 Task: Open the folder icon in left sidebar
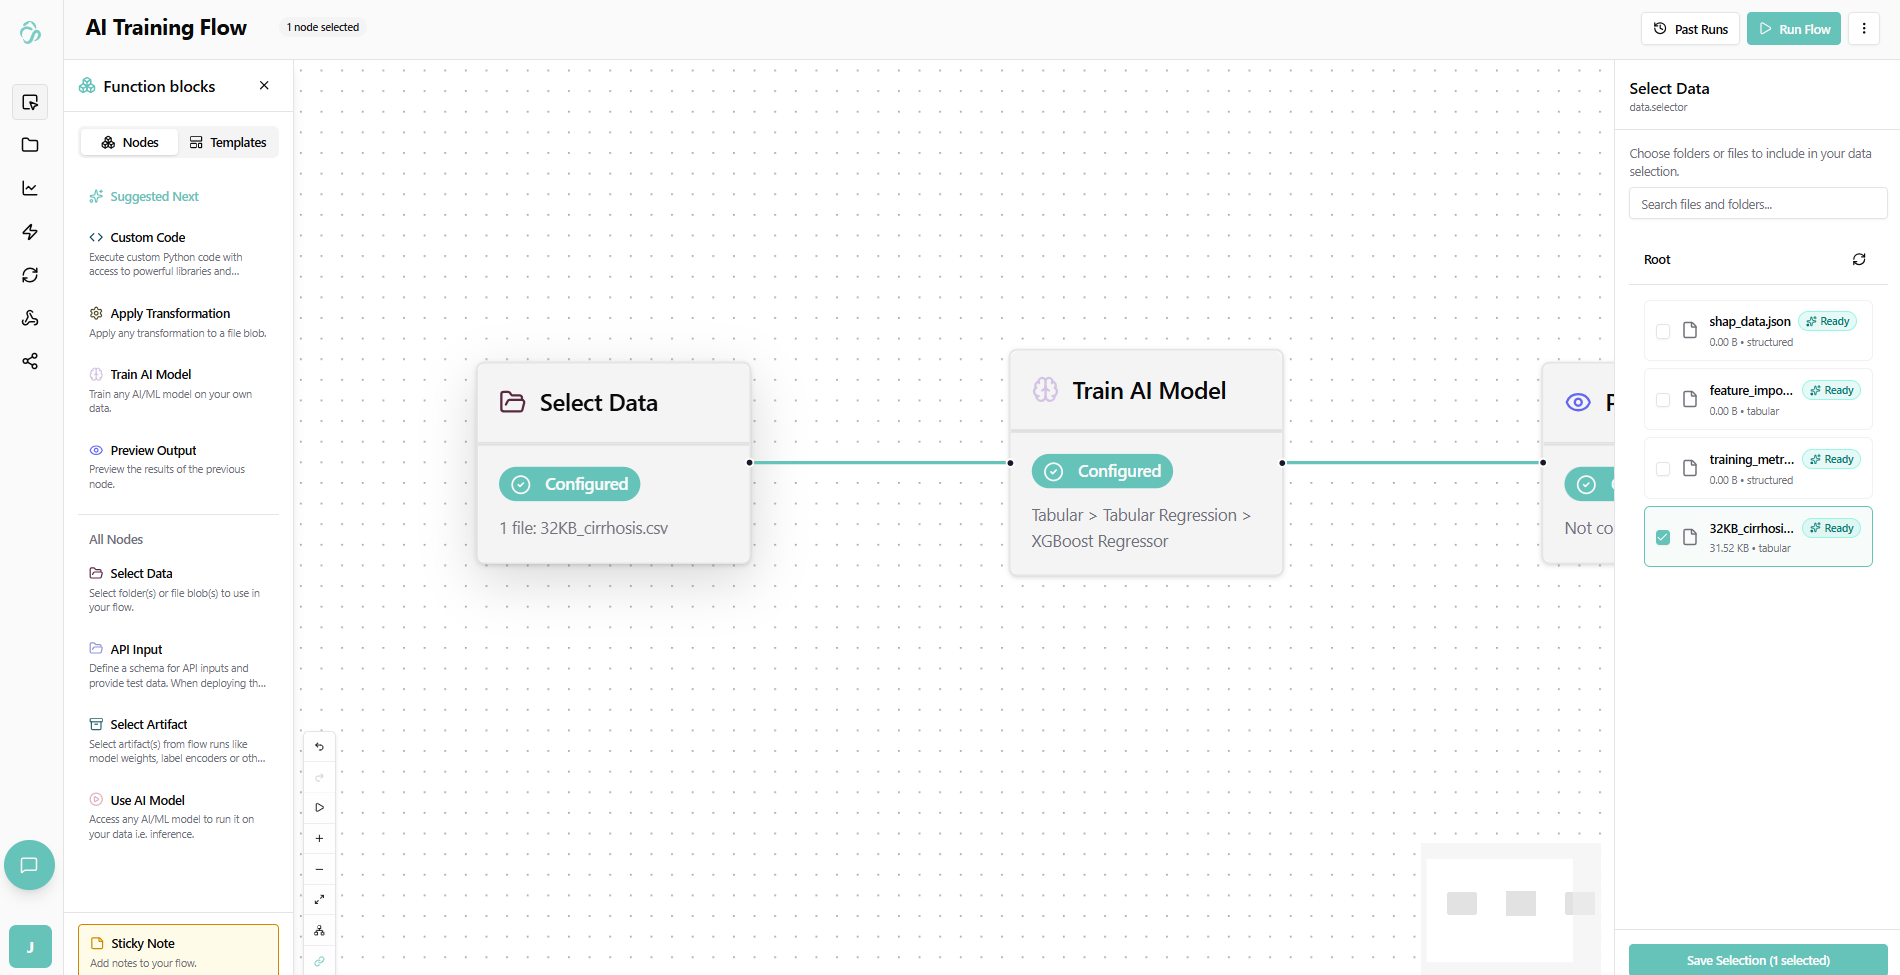click(x=30, y=145)
